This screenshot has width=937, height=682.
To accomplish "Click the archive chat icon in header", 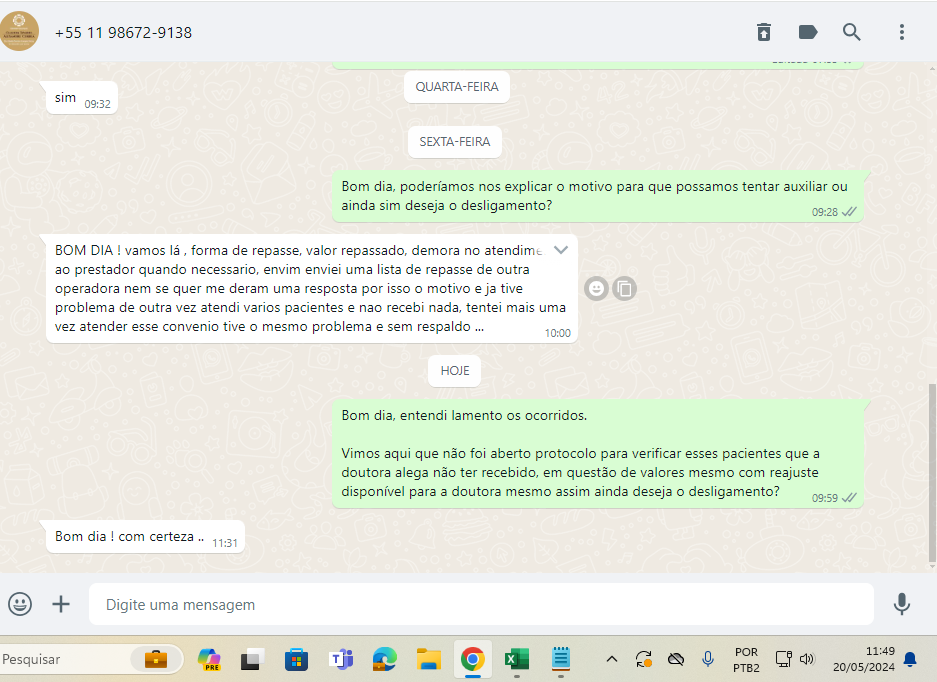I will [x=764, y=32].
